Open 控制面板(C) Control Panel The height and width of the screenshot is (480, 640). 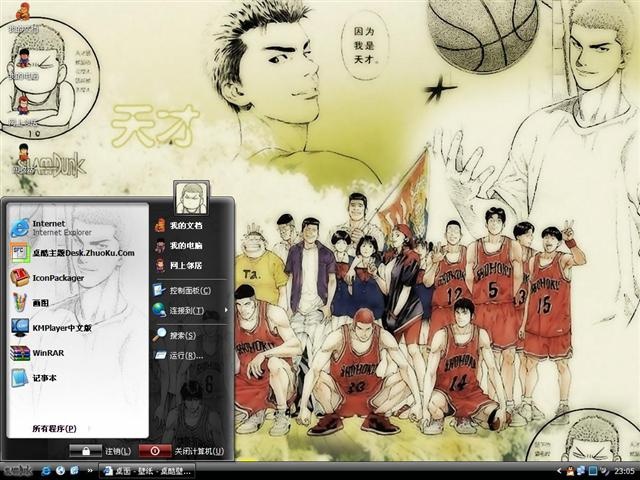[190, 291]
